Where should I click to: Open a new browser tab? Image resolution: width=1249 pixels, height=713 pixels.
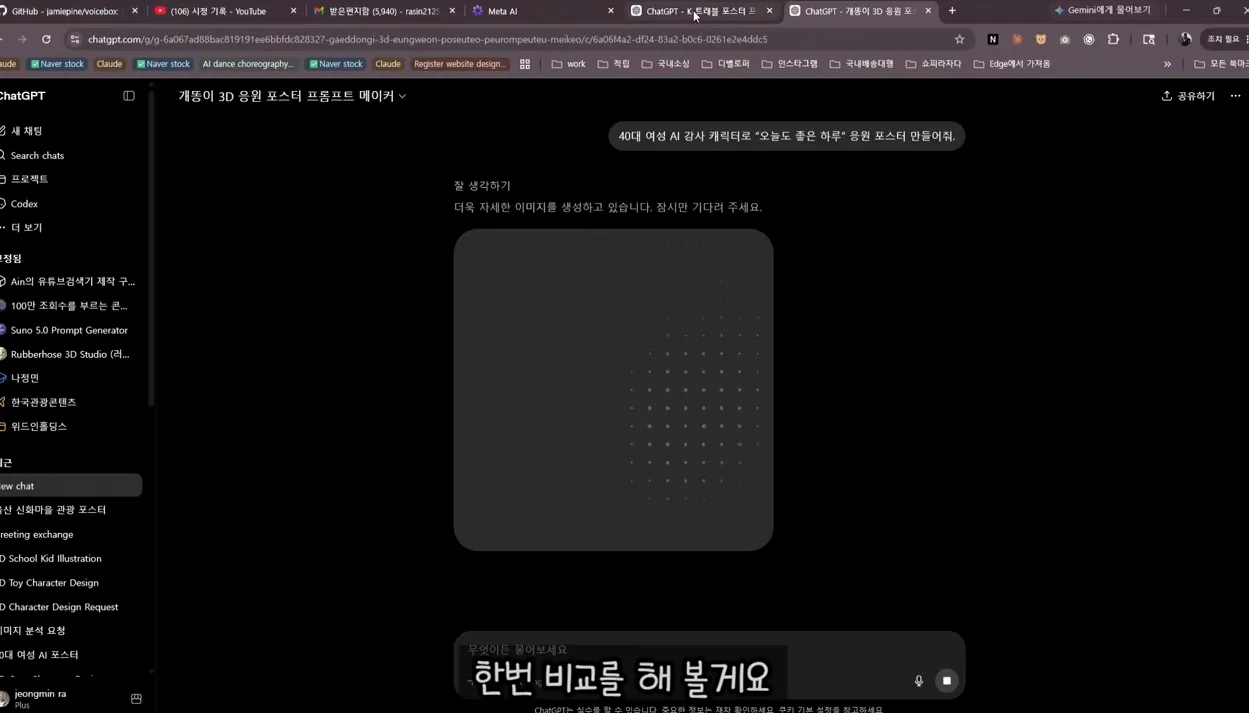[x=952, y=11]
